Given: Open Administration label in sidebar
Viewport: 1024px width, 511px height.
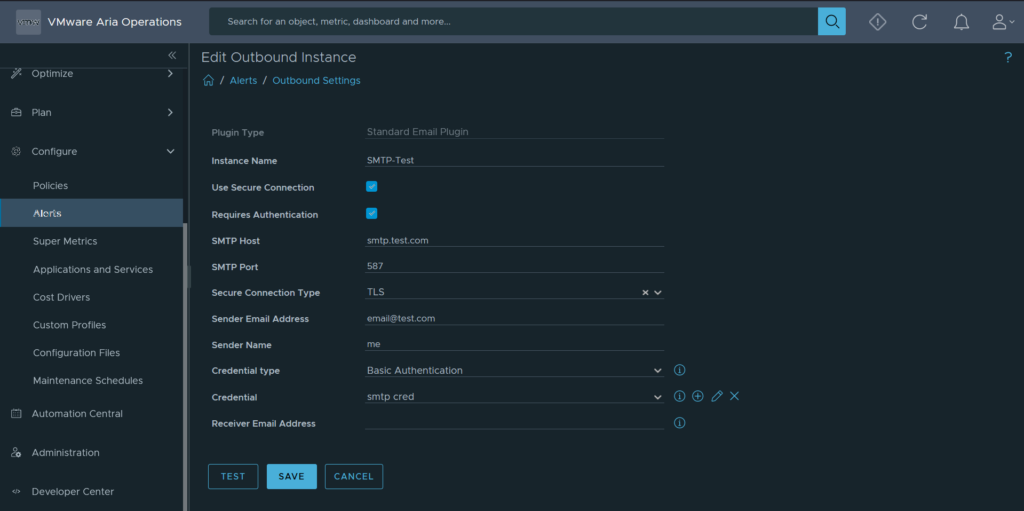Looking at the screenshot, I should click(x=65, y=452).
